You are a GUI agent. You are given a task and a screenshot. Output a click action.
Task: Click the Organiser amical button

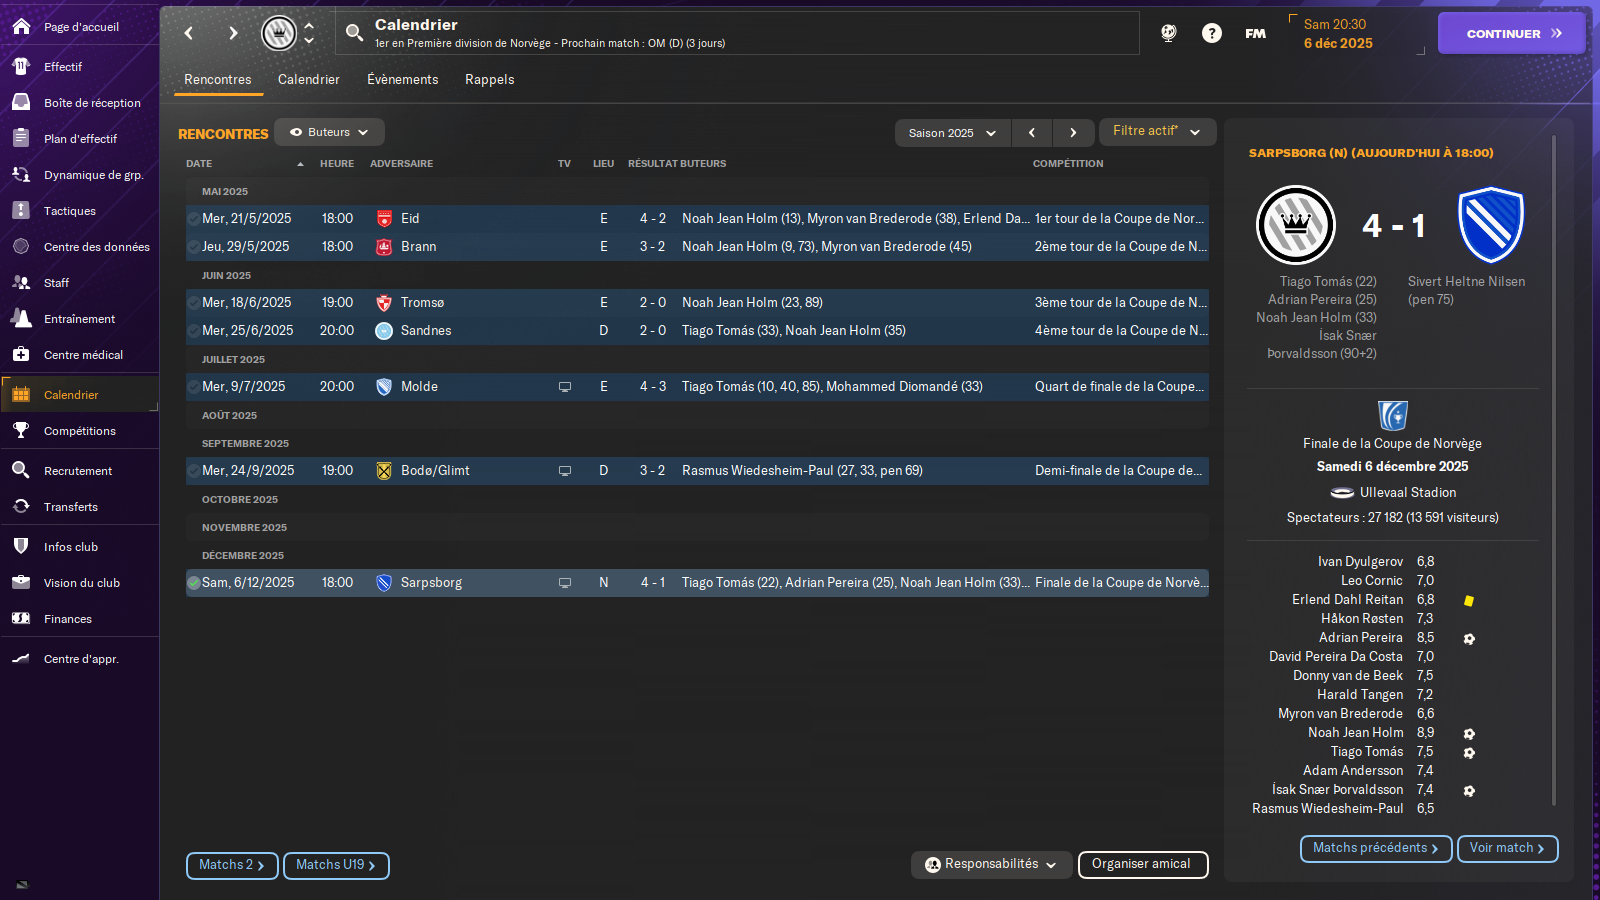point(1142,864)
